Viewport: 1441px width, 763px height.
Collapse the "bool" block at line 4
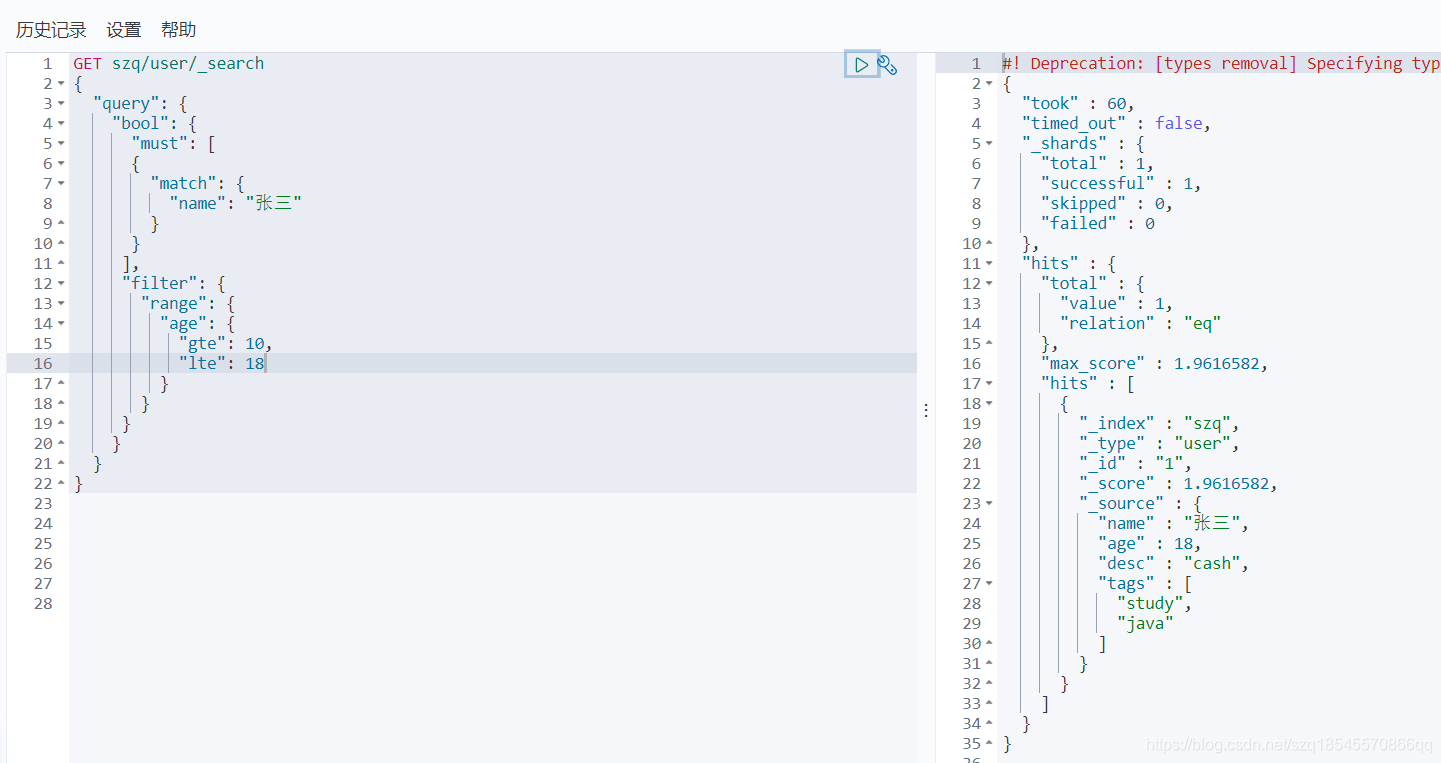pyautogui.click(x=61, y=124)
